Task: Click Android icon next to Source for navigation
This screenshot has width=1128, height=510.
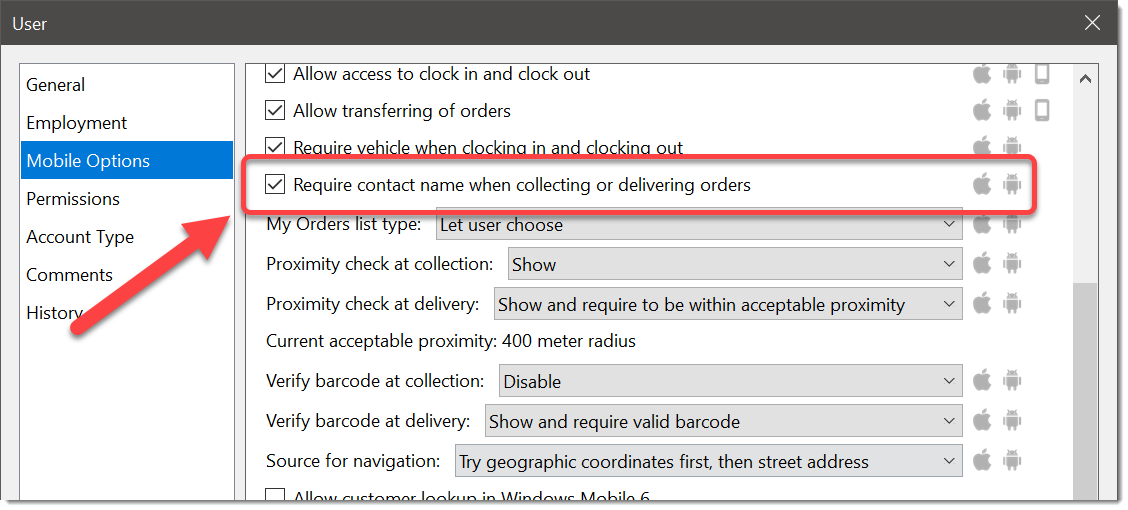Action: click(1011, 461)
